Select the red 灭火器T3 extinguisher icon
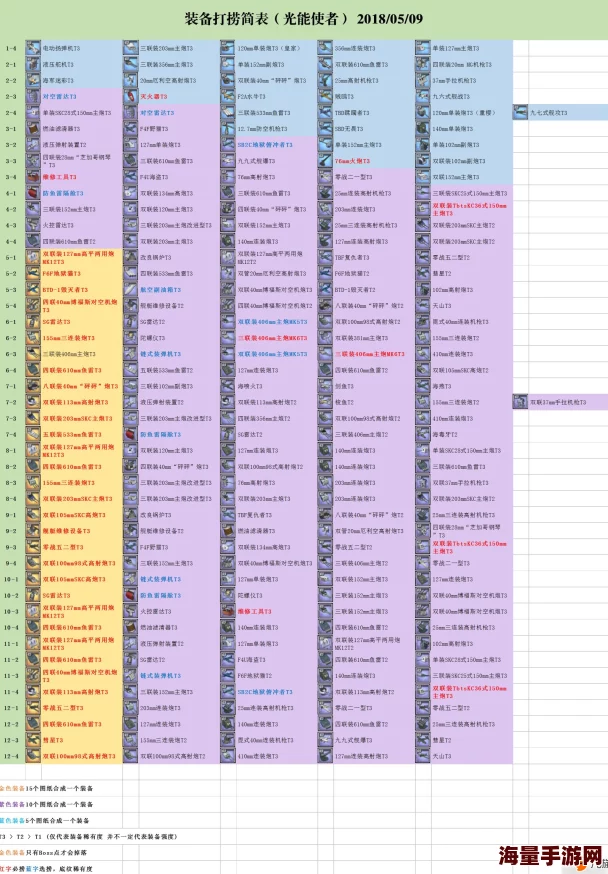This screenshot has width=608, height=874. pyautogui.click(x=130, y=96)
